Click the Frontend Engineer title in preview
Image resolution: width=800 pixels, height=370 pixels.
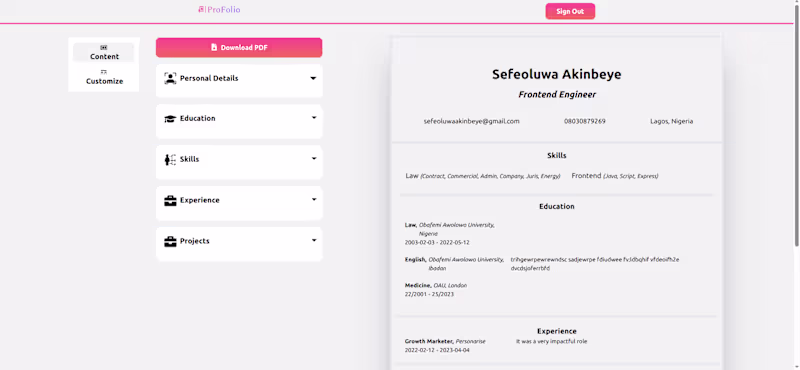click(557, 94)
